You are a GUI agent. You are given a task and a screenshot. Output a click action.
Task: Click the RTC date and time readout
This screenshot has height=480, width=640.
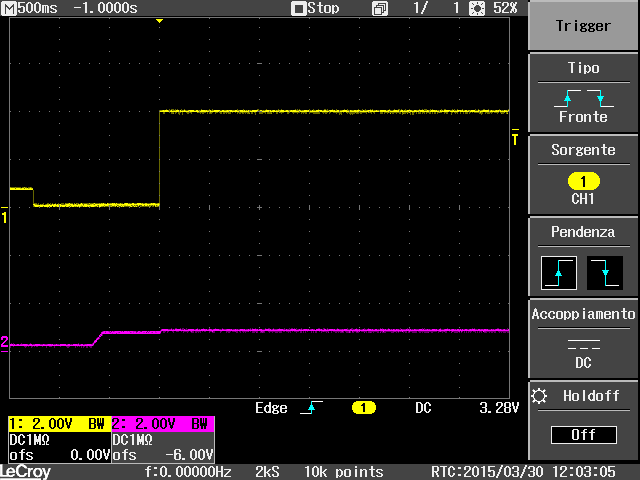coord(524,472)
